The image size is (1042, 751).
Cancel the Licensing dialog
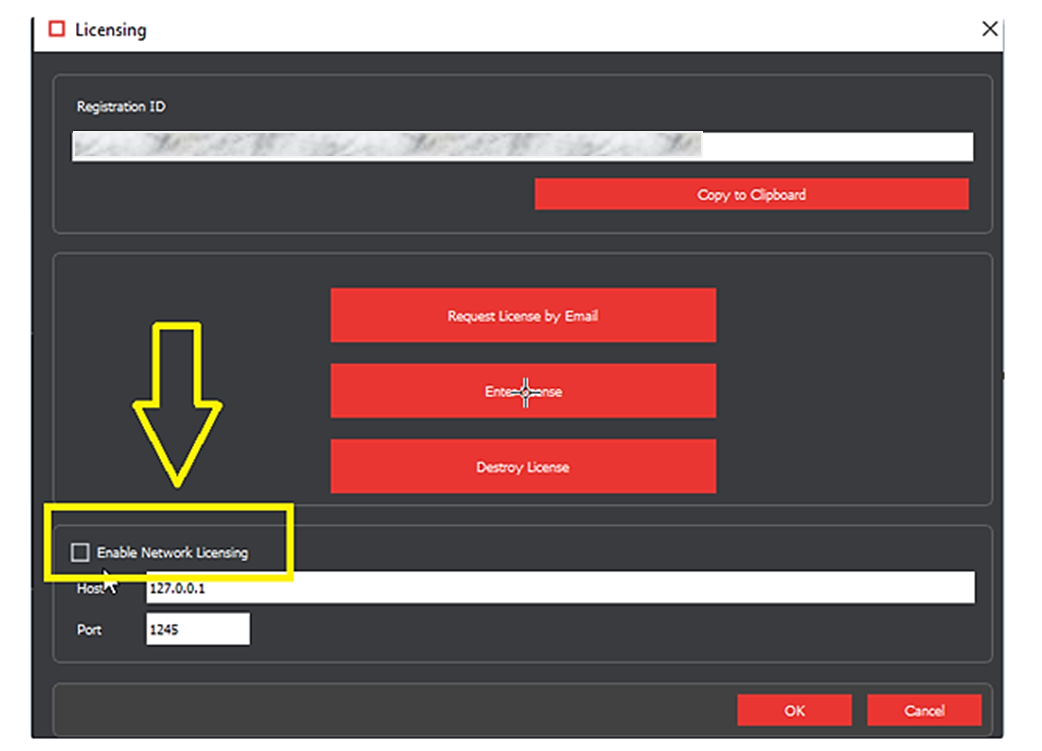pyautogui.click(x=924, y=710)
